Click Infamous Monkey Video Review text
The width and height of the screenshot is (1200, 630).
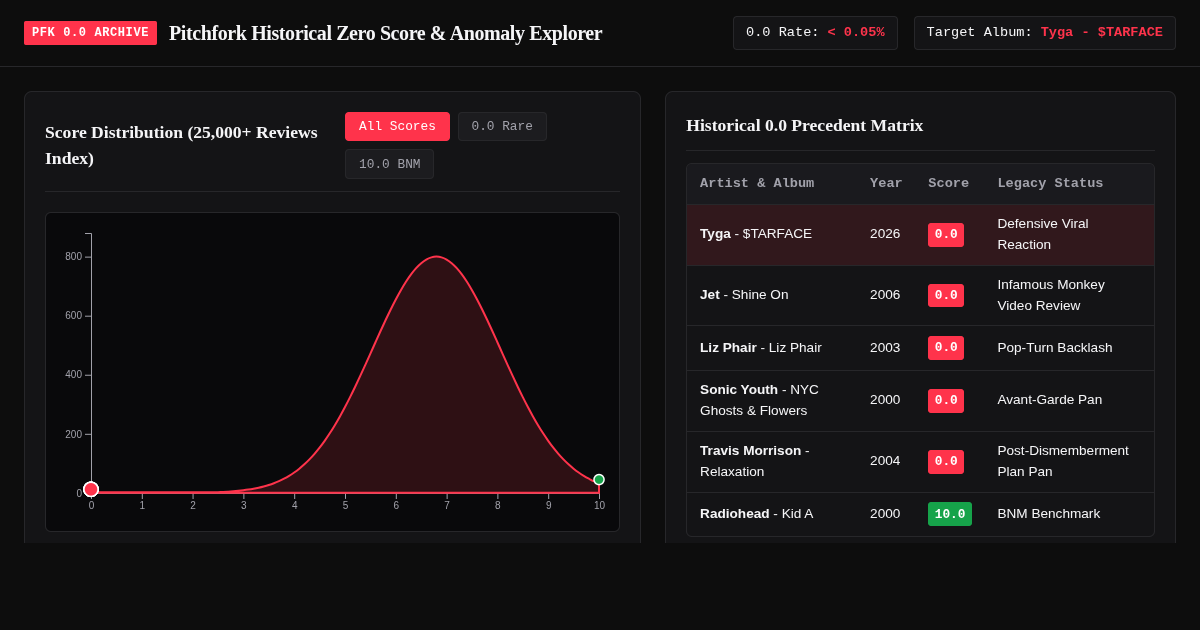tap(1051, 295)
